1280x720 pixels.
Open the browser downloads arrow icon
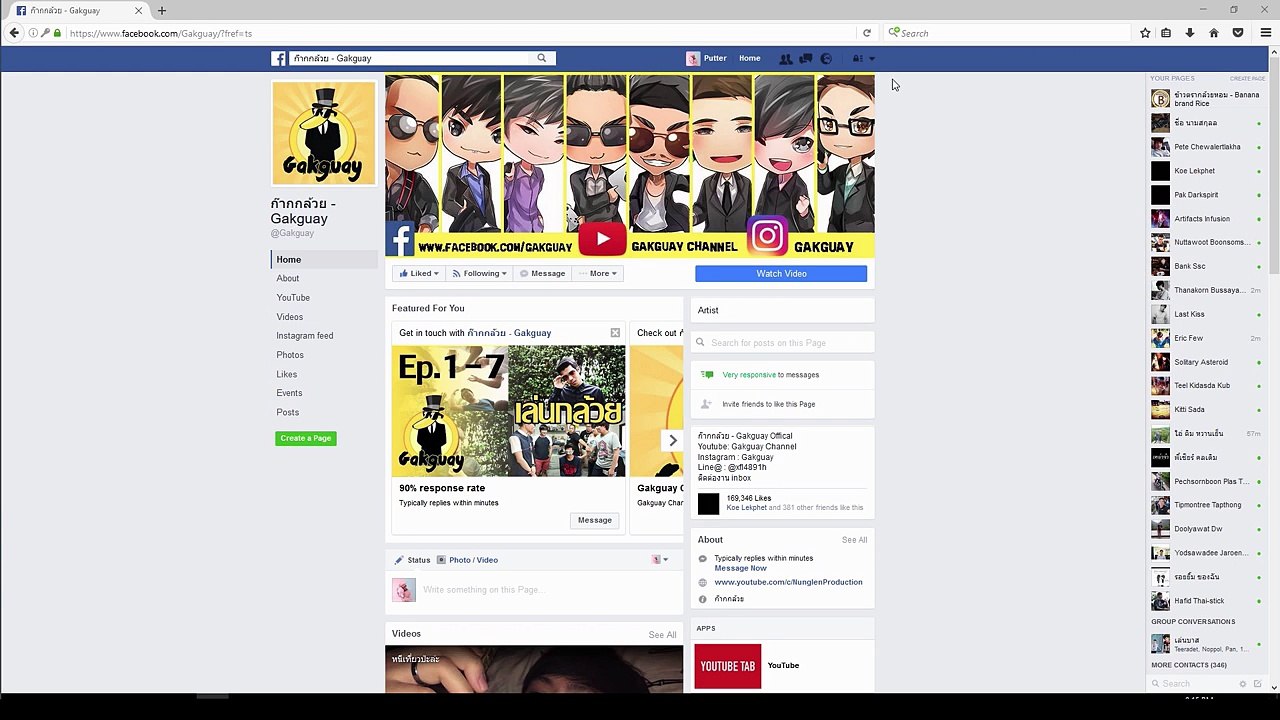(1190, 33)
